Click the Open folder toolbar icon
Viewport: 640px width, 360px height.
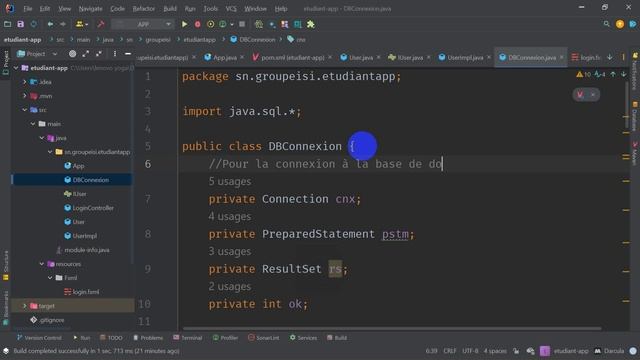click(x=7, y=24)
